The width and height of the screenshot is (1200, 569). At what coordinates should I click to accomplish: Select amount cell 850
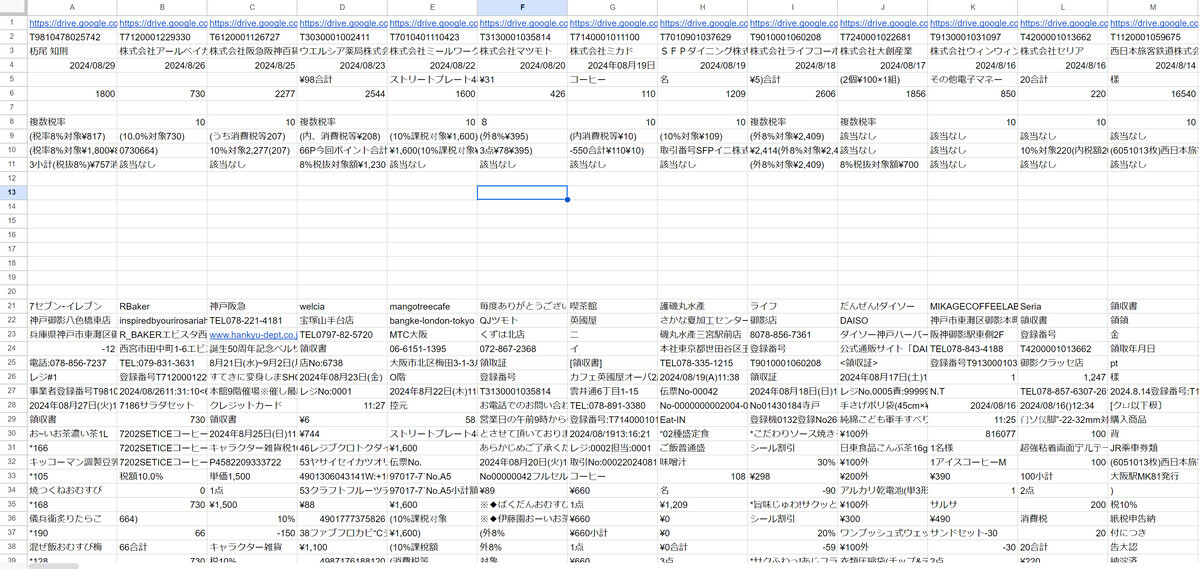tap(972, 93)
